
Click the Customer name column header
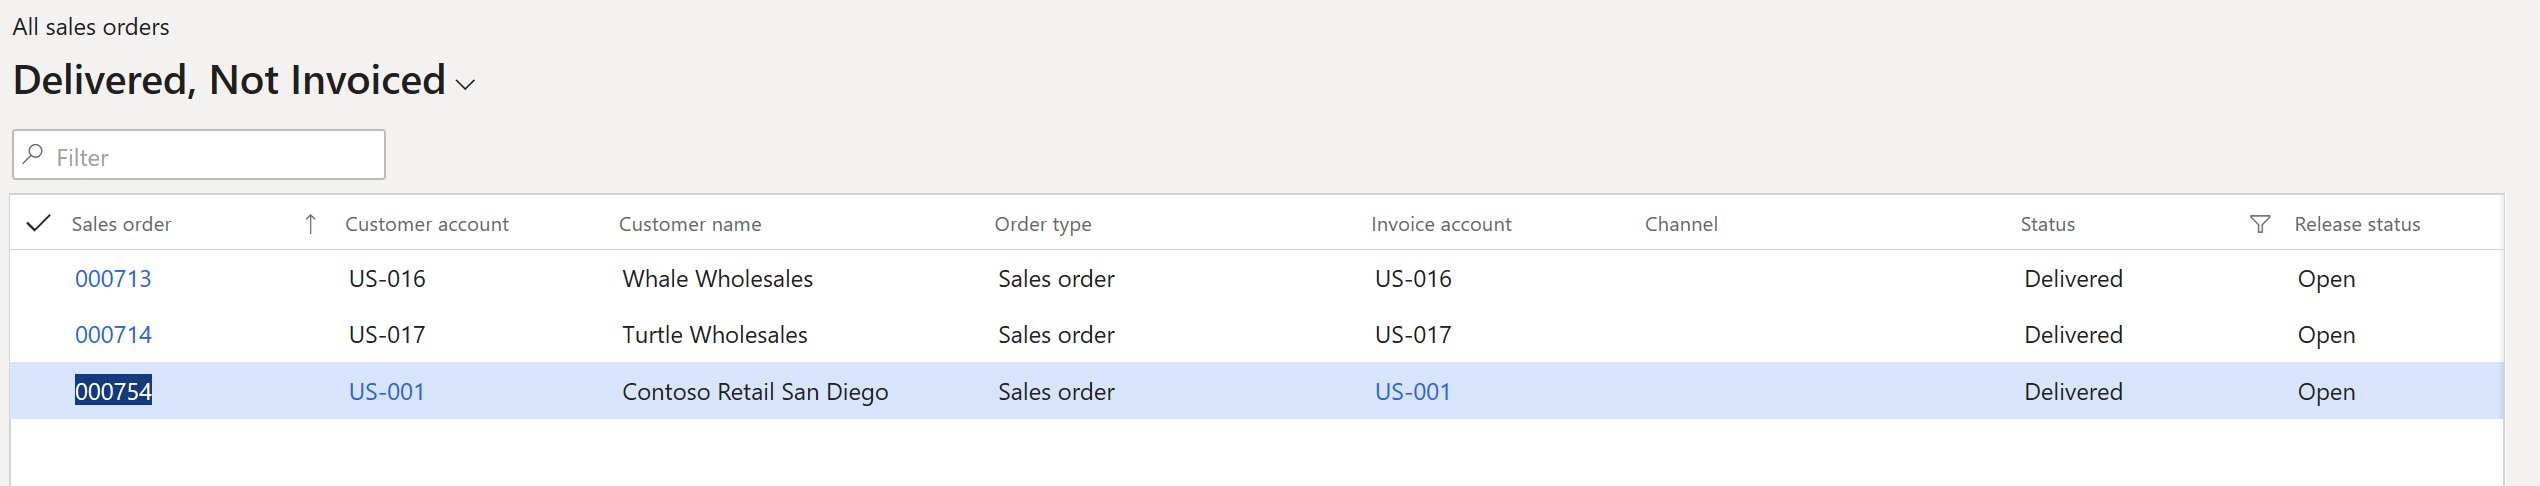coord(690,224)
